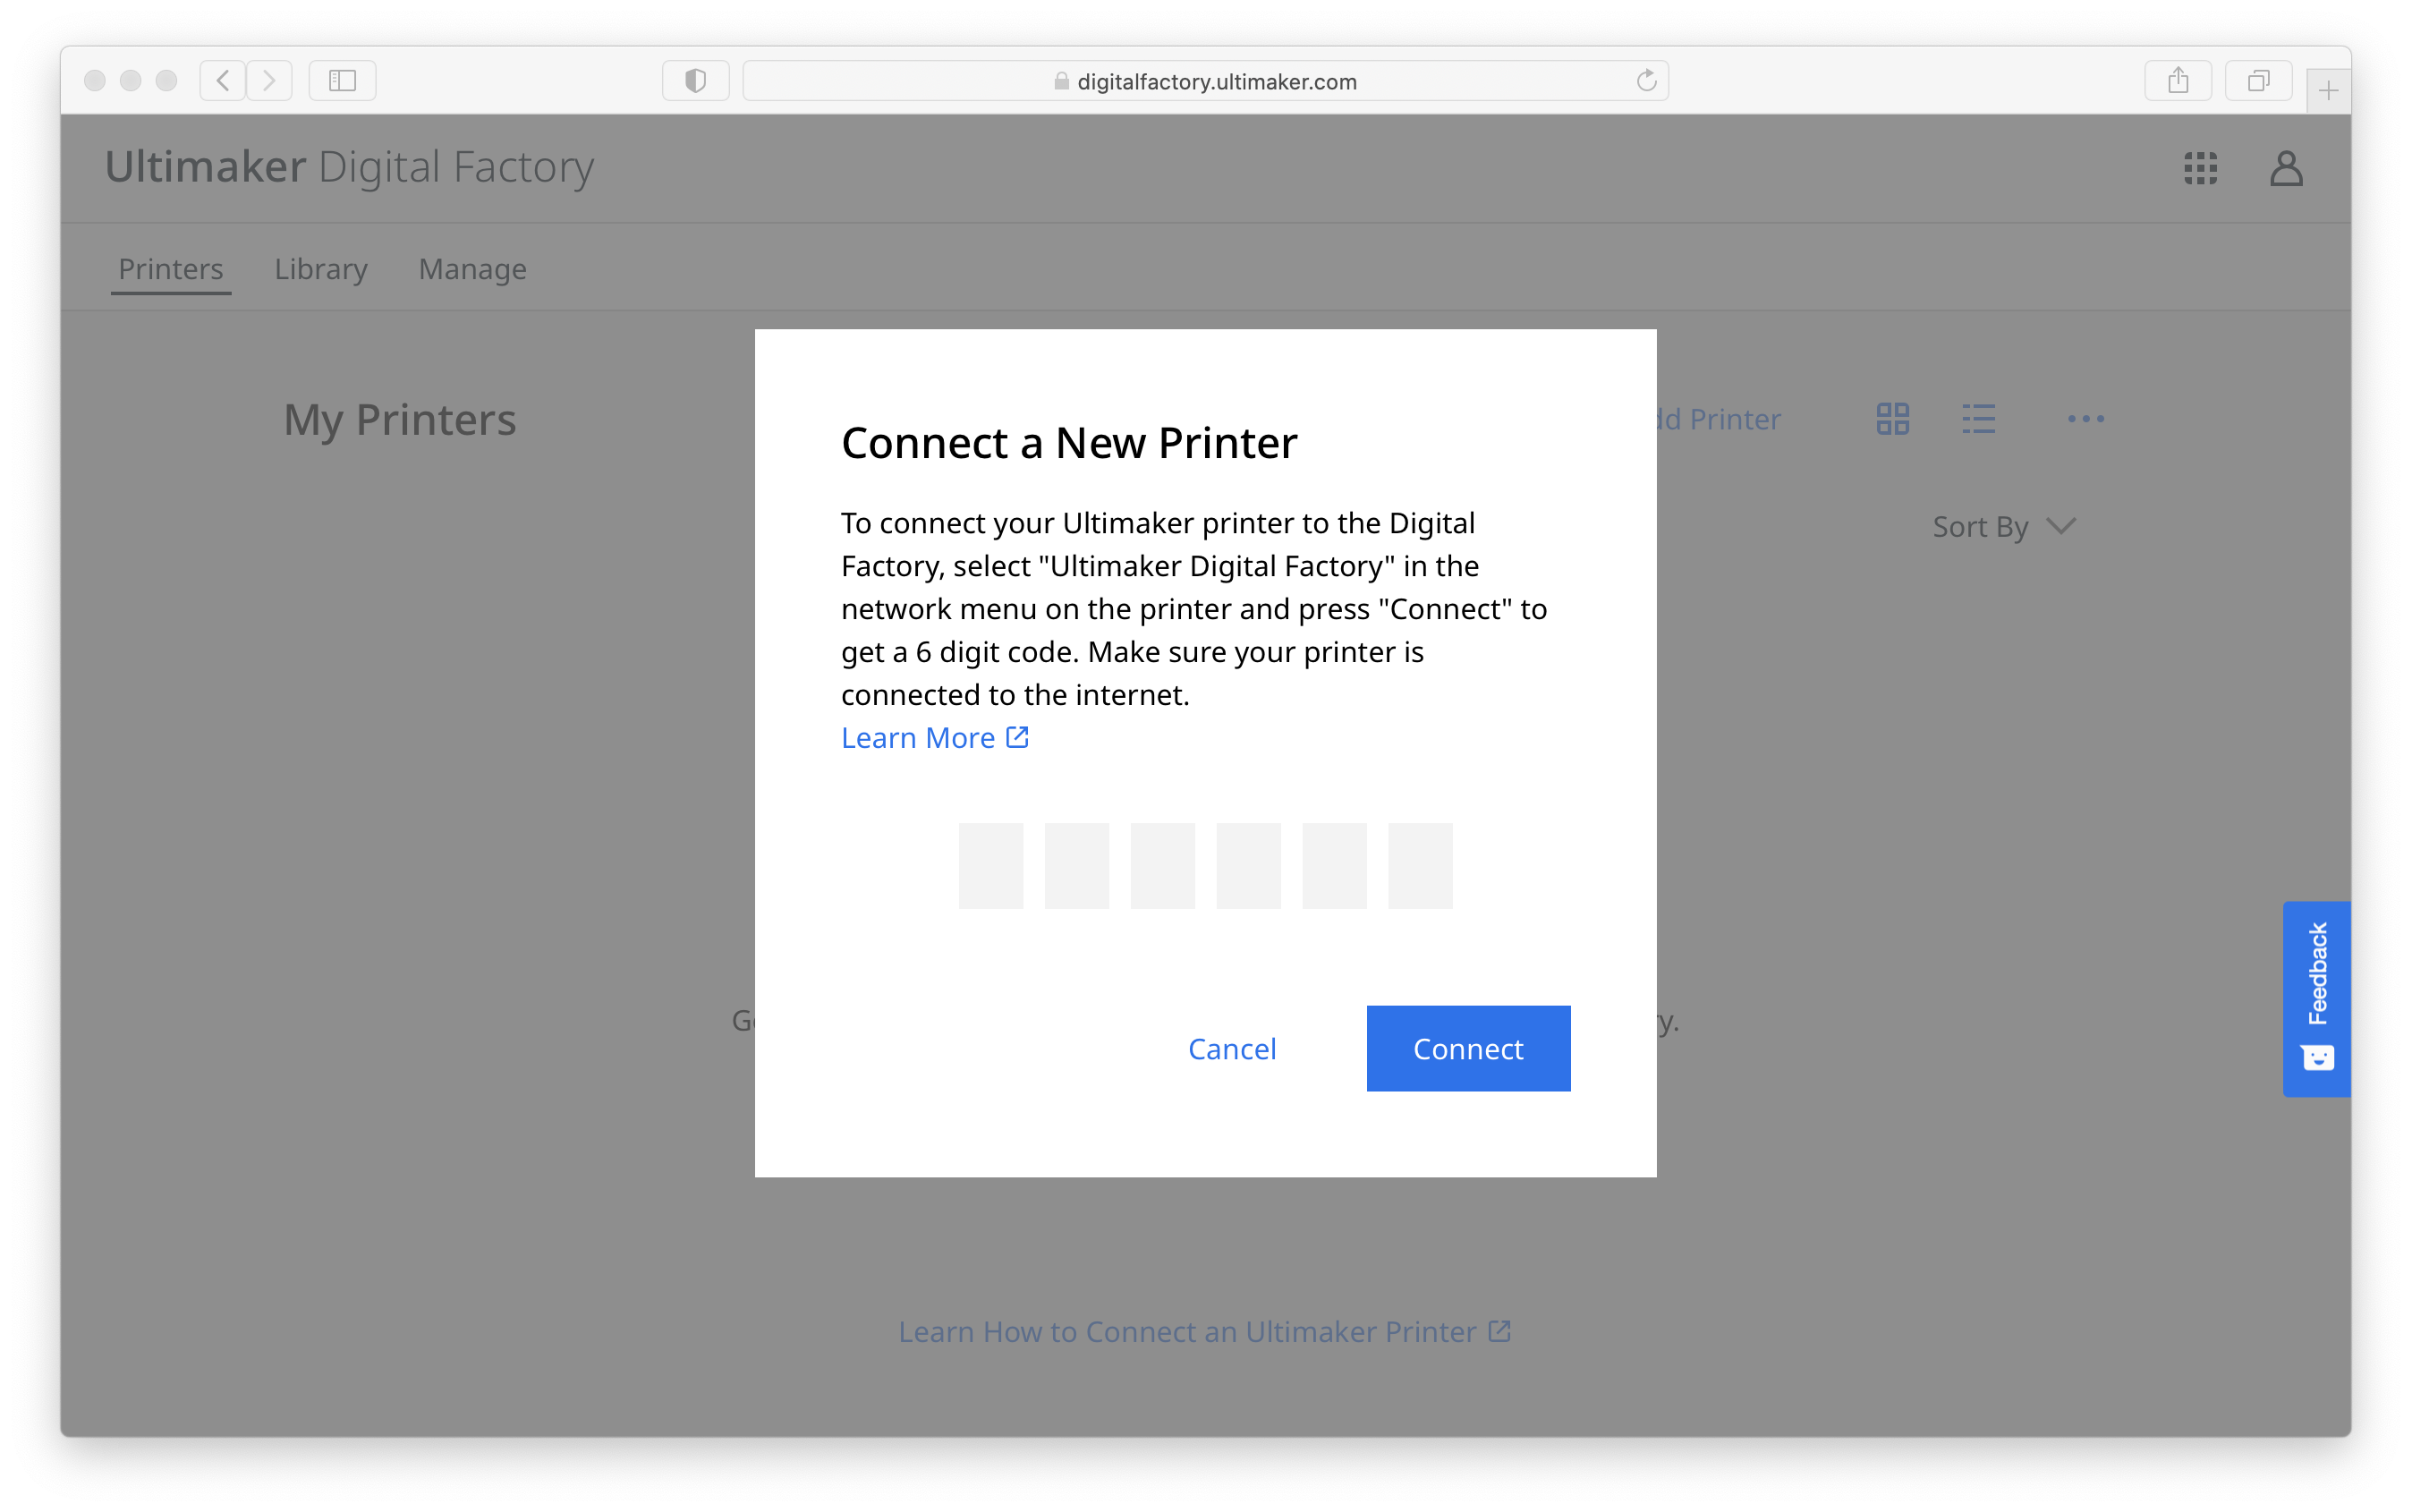Navigate back using the browser back arrow
The width and height of the screenshot is (2412, 1512).
[222, 80]
